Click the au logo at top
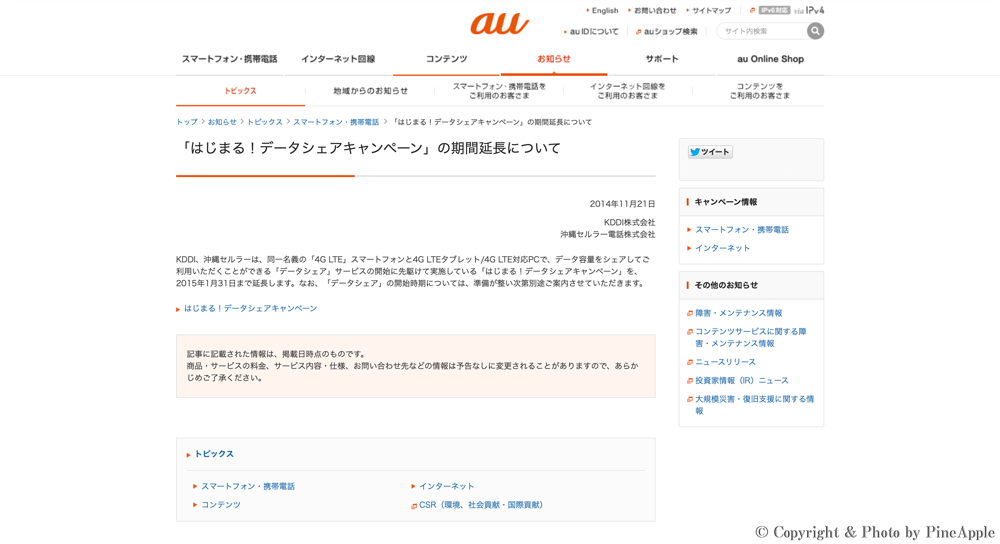Viewport: 1000px width, 544px height. pyautogui.click(x=499, y=23)
